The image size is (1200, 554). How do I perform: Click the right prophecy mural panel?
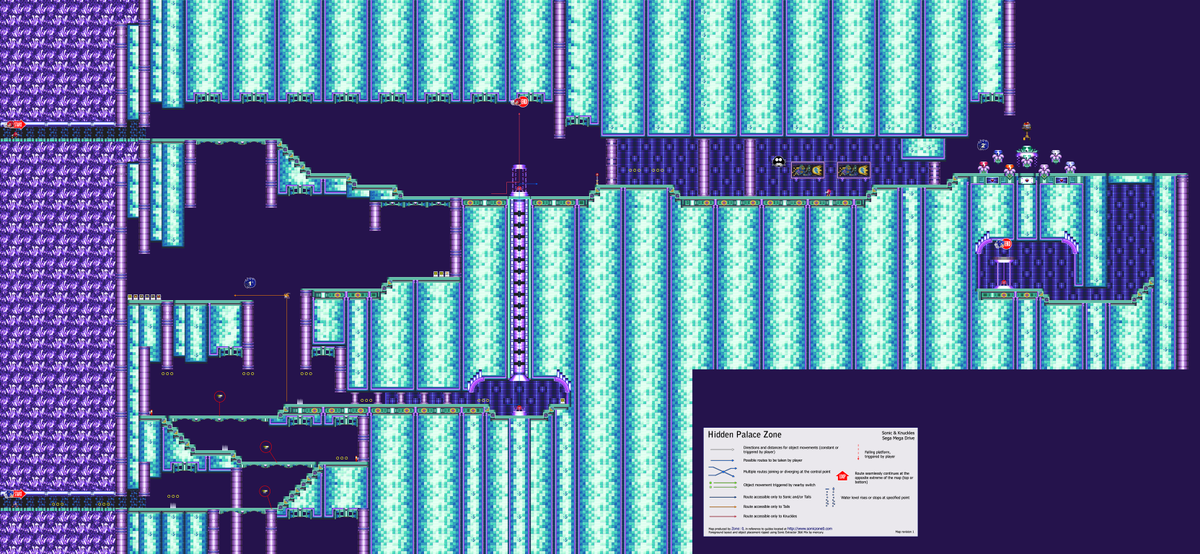click(x=854, y=170)
